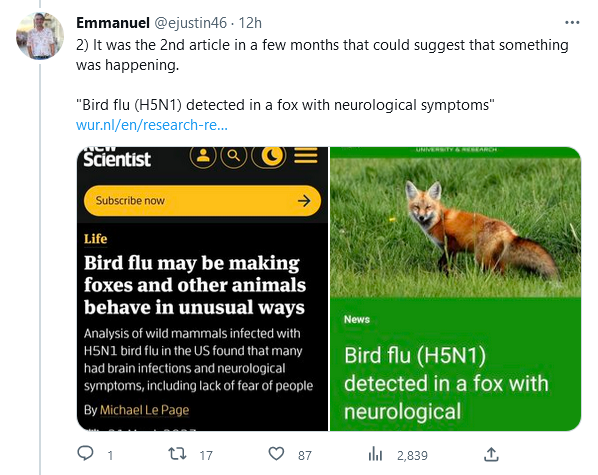Open Emmanuel's profile picture

click(40, 36)
